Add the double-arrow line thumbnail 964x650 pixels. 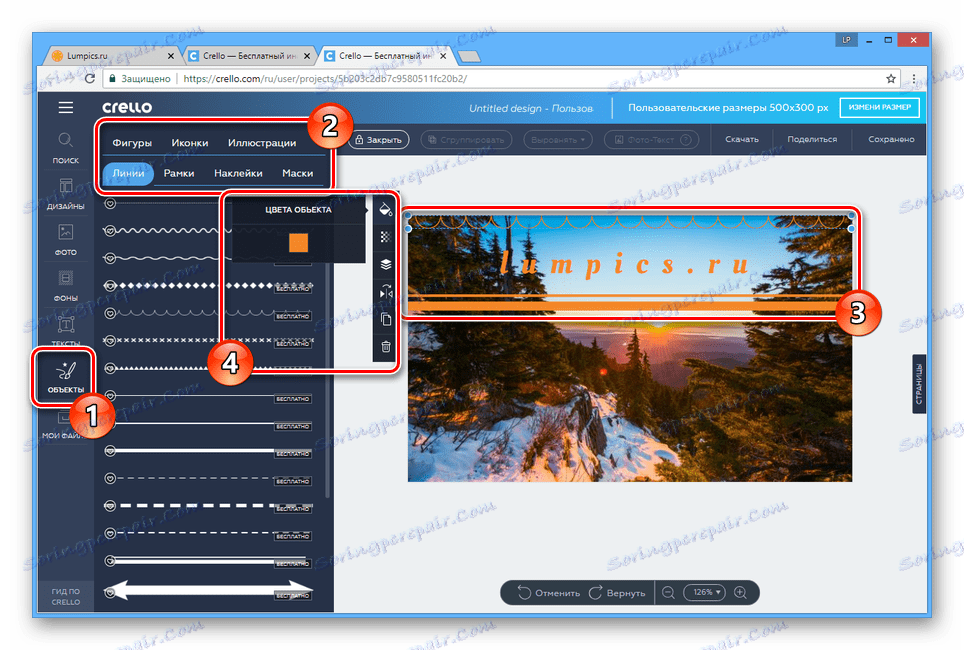[x=208, y=590]
